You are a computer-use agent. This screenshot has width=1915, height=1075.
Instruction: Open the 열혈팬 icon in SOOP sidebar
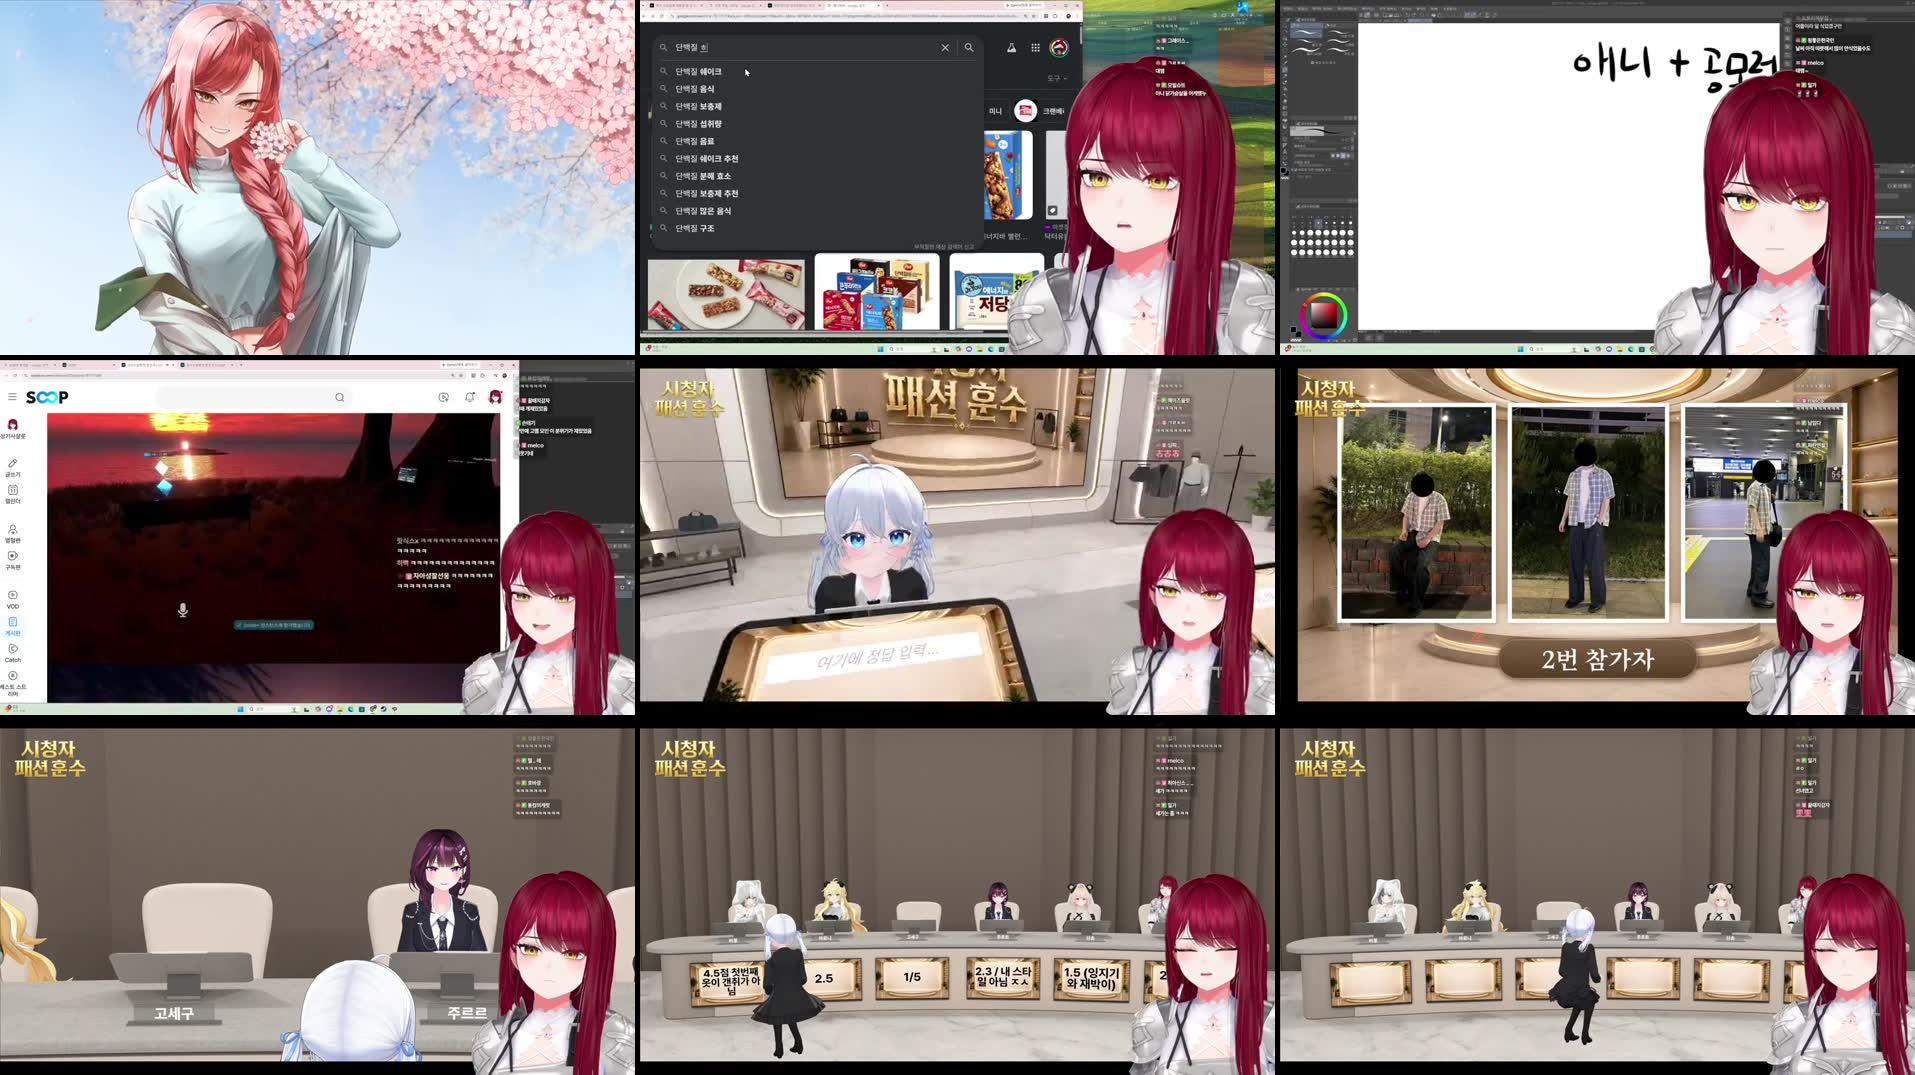click(x=13, y=530)
